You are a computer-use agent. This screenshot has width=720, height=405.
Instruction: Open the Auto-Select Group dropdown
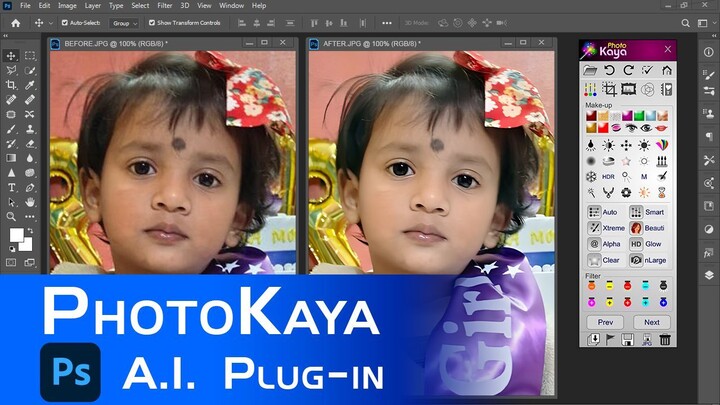[x=124, y=23]
